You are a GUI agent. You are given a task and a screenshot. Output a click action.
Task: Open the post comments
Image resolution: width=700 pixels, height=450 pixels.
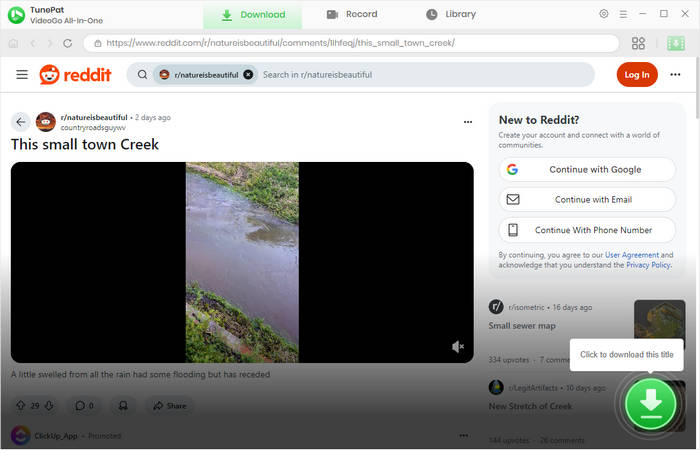click(x=84, y=405)
